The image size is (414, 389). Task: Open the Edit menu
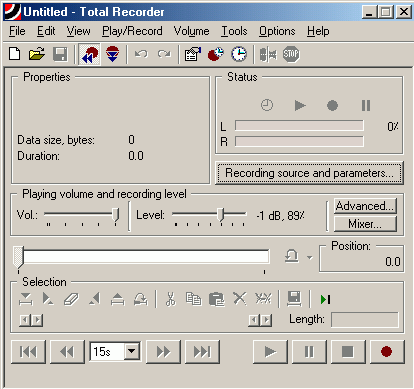pos(46,31)
